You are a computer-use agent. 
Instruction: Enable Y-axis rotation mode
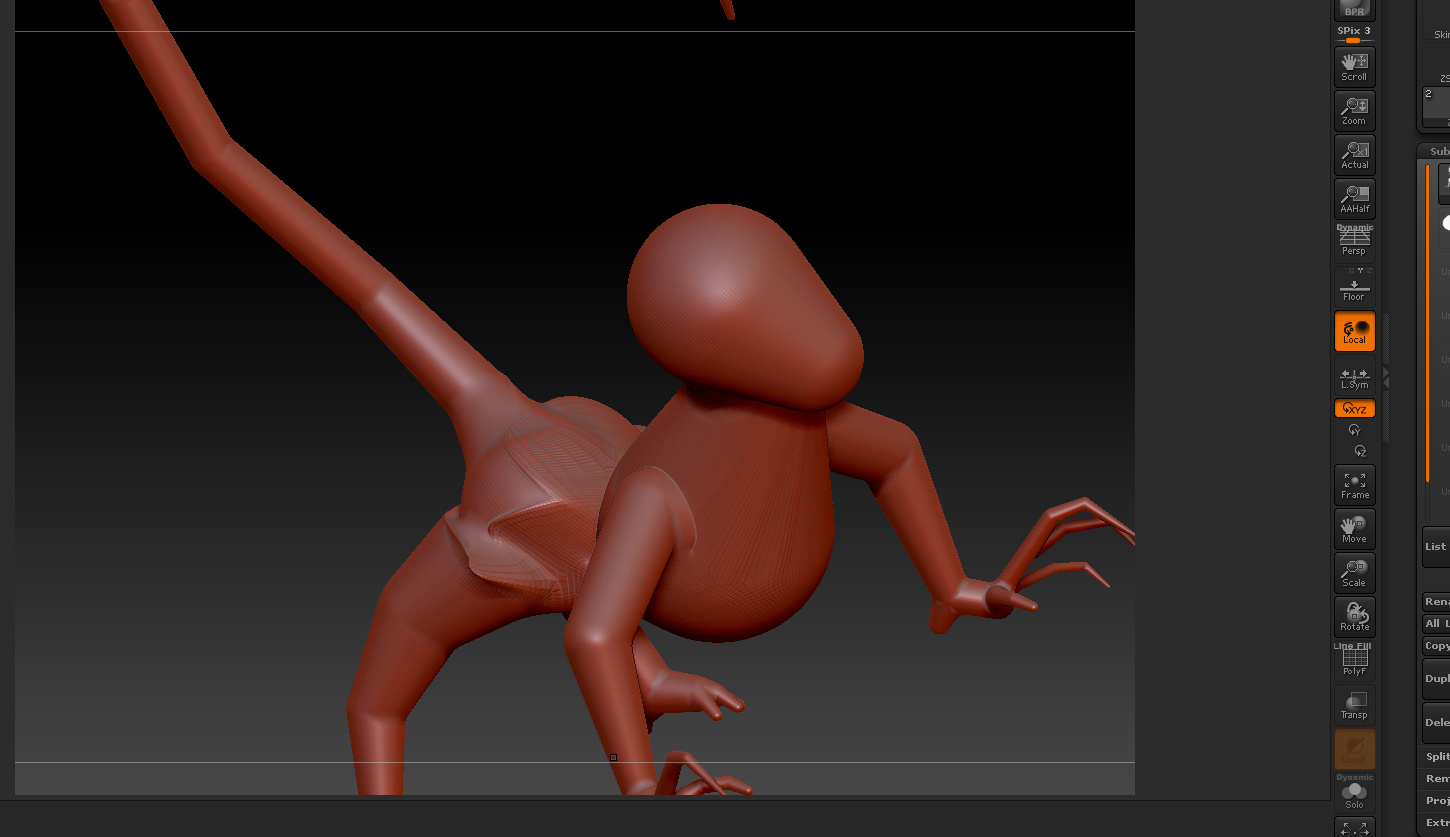[x=1355, y=430]
